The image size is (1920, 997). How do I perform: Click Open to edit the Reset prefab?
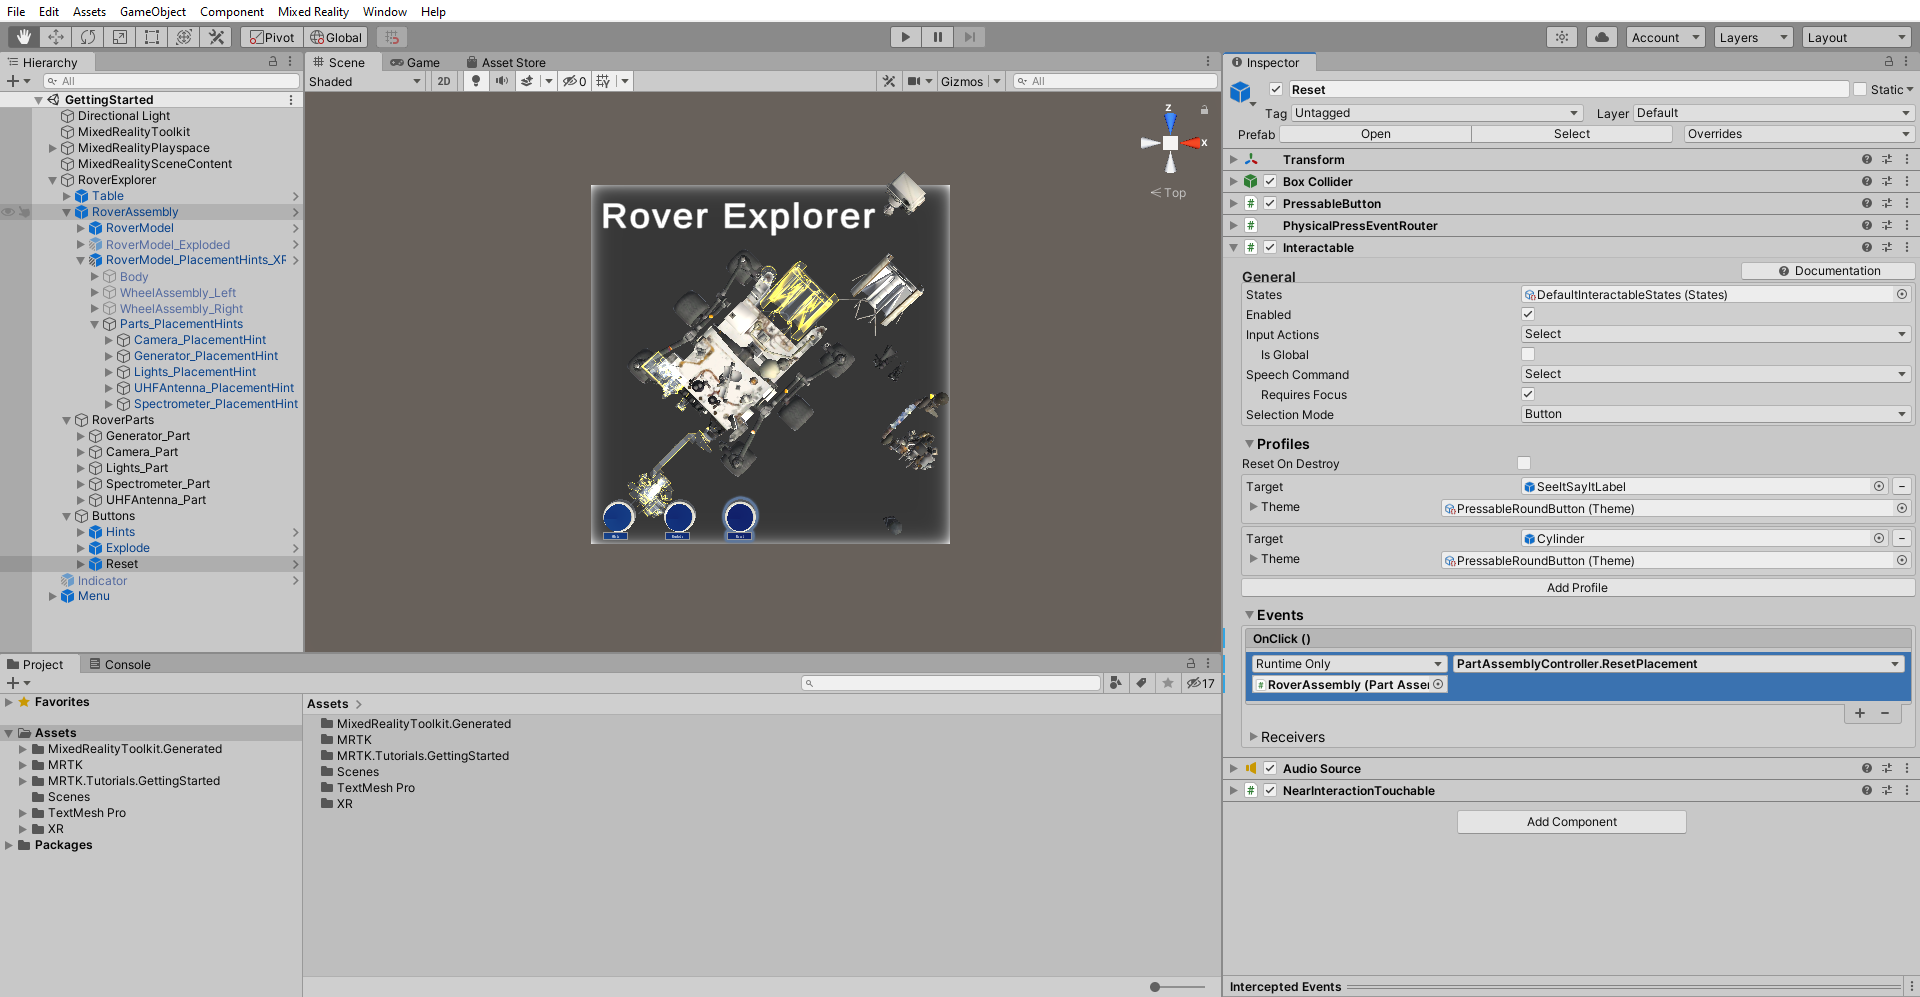1374,133
